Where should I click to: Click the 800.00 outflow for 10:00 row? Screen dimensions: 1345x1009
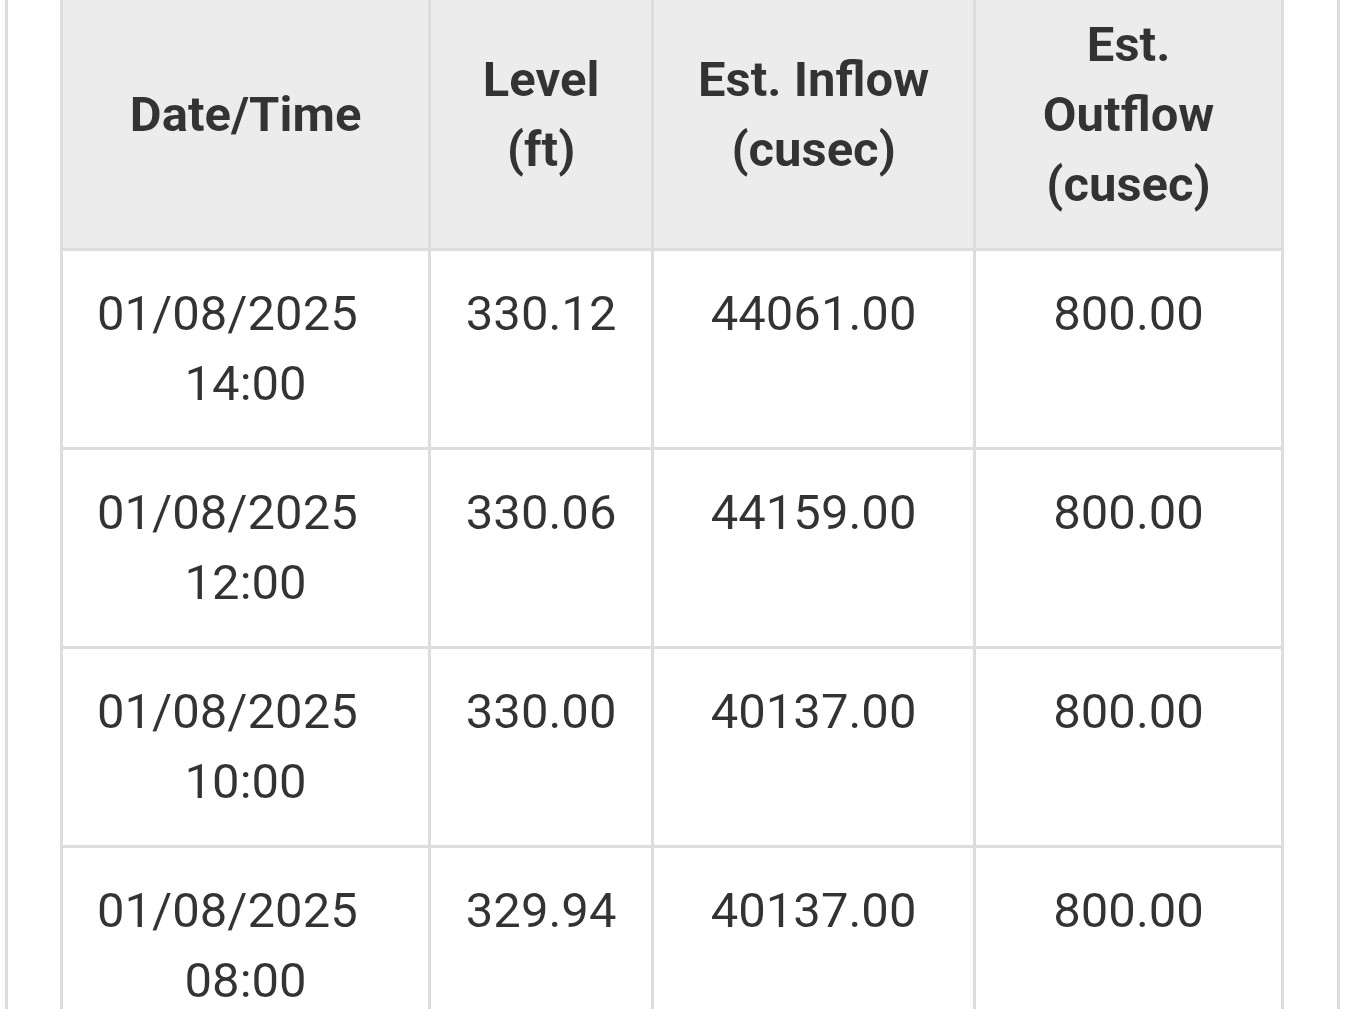[1128, 712]
